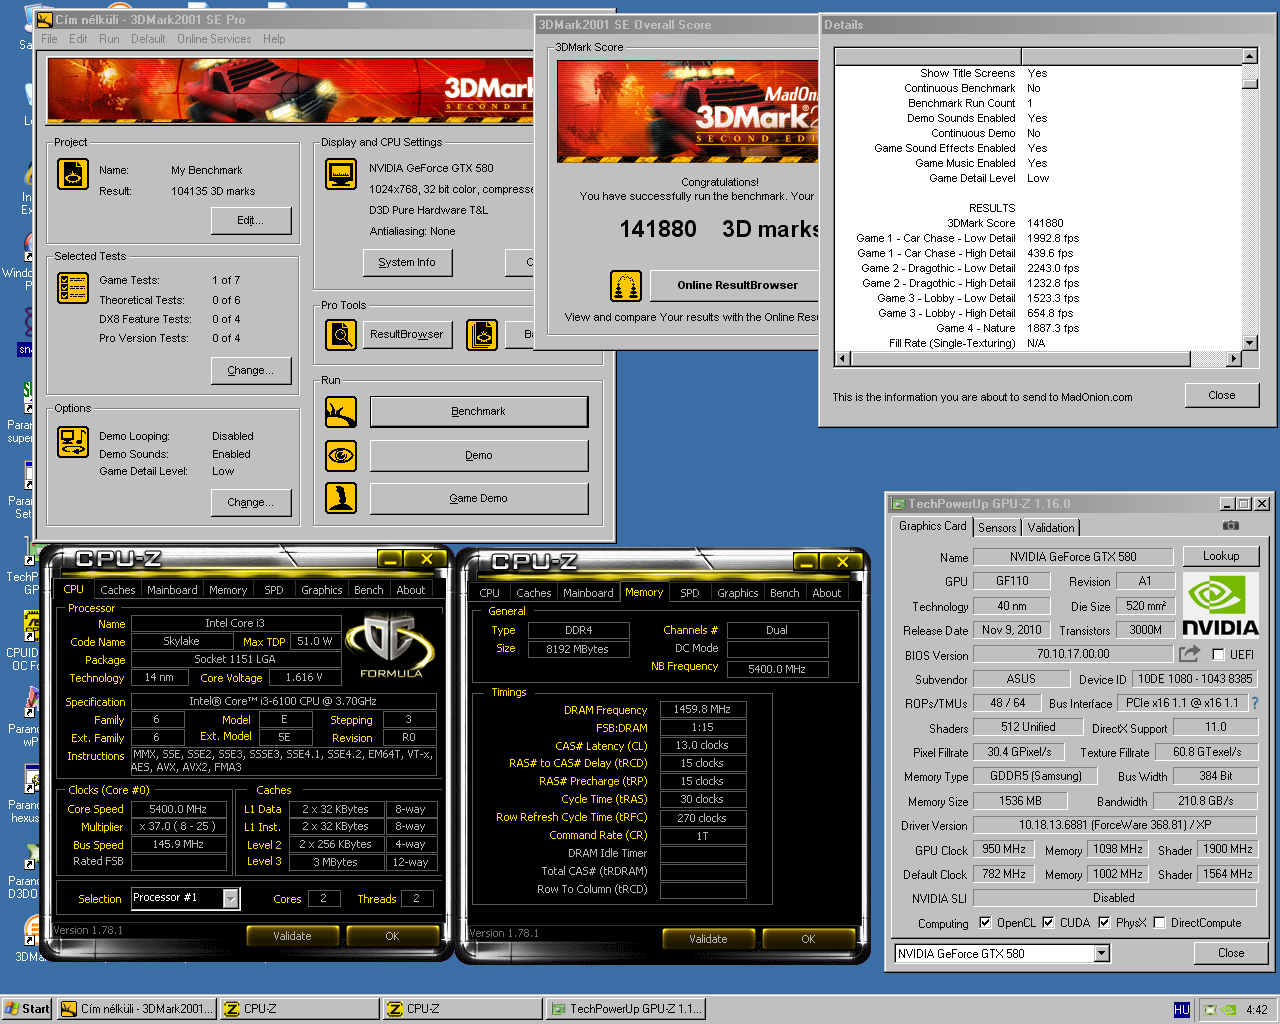1280x1024 pixels.
Task: Click the HU language indicator in tray
Action: click(1181, 1010)
